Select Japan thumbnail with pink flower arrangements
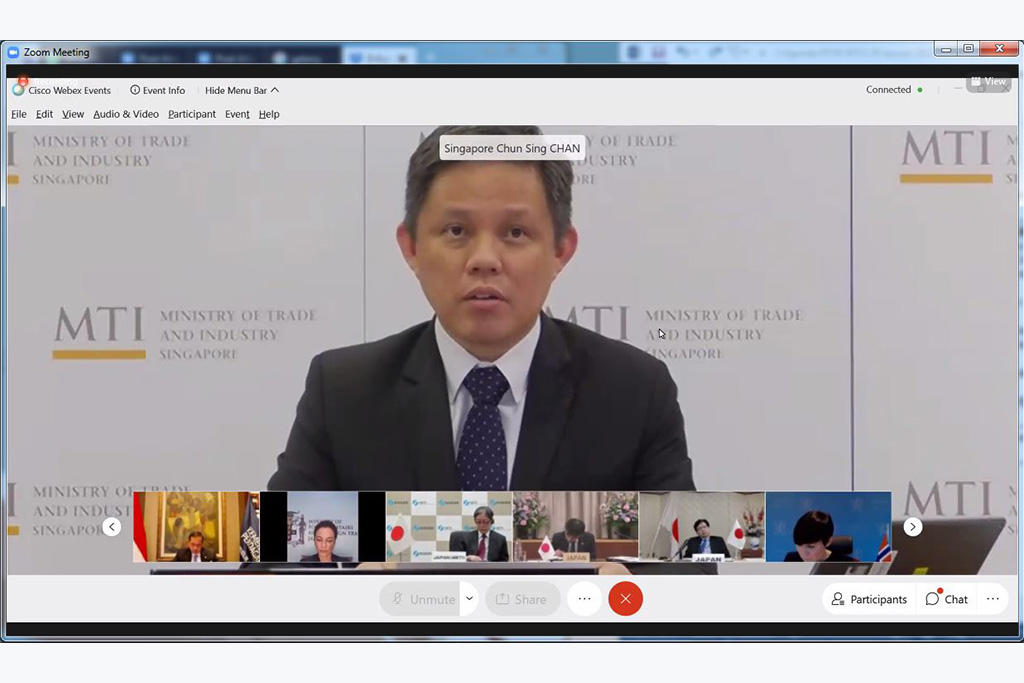The width and height of the screenshot is (1024, 683). [x=576, y=527]
